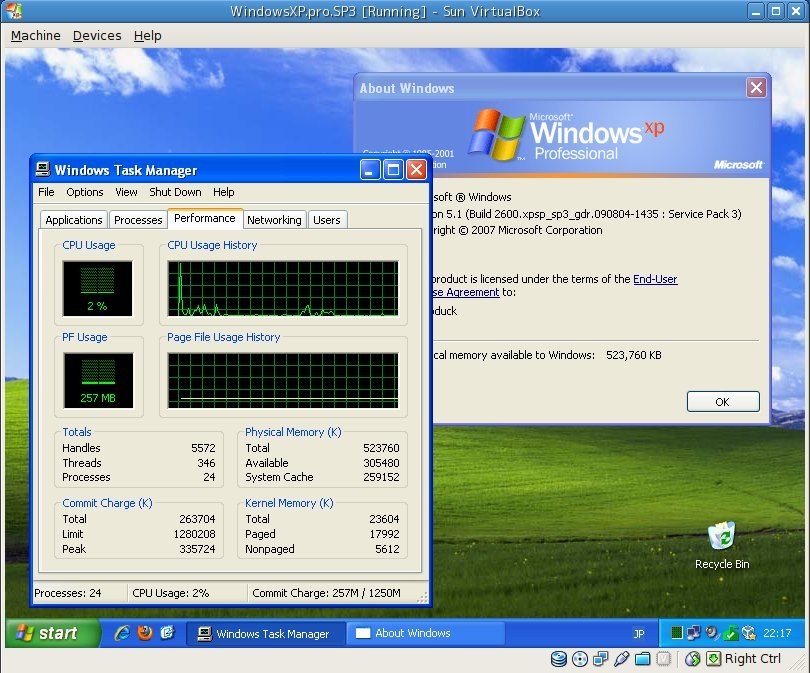810x673 pixels.
Task: Switch to the Networking tab
Action: [274, 220]
